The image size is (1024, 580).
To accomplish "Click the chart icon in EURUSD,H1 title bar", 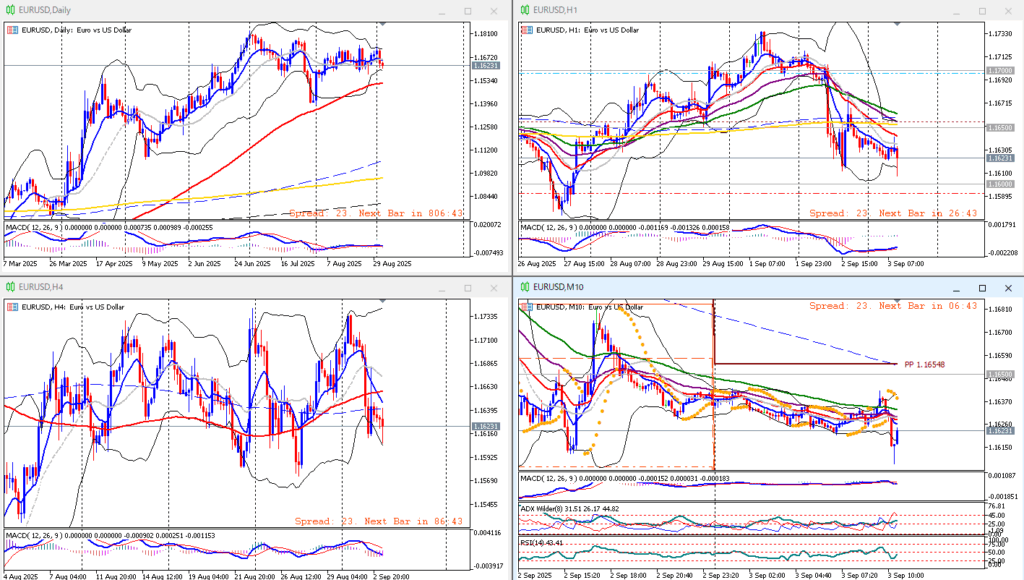I will click(x=524, y=10).
